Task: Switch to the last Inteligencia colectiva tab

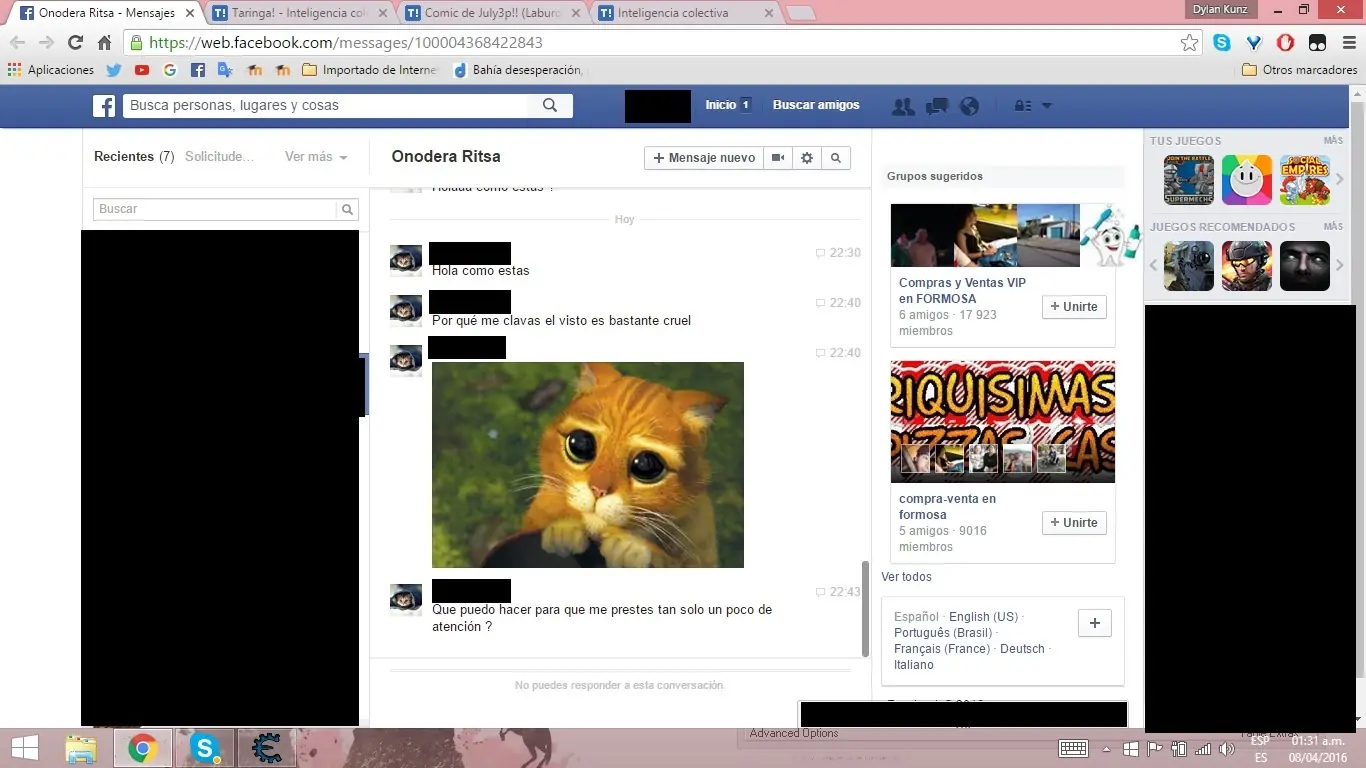Action: [x=686, y=14]
